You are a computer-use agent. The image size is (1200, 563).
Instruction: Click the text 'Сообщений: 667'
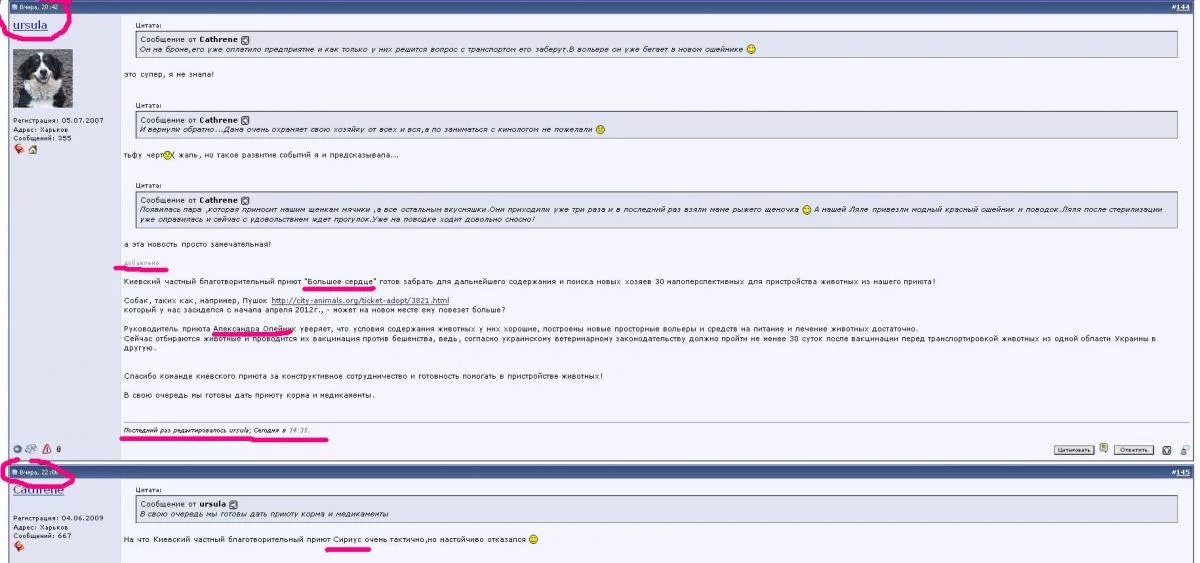pyautogui.click(x=42, y=536)
